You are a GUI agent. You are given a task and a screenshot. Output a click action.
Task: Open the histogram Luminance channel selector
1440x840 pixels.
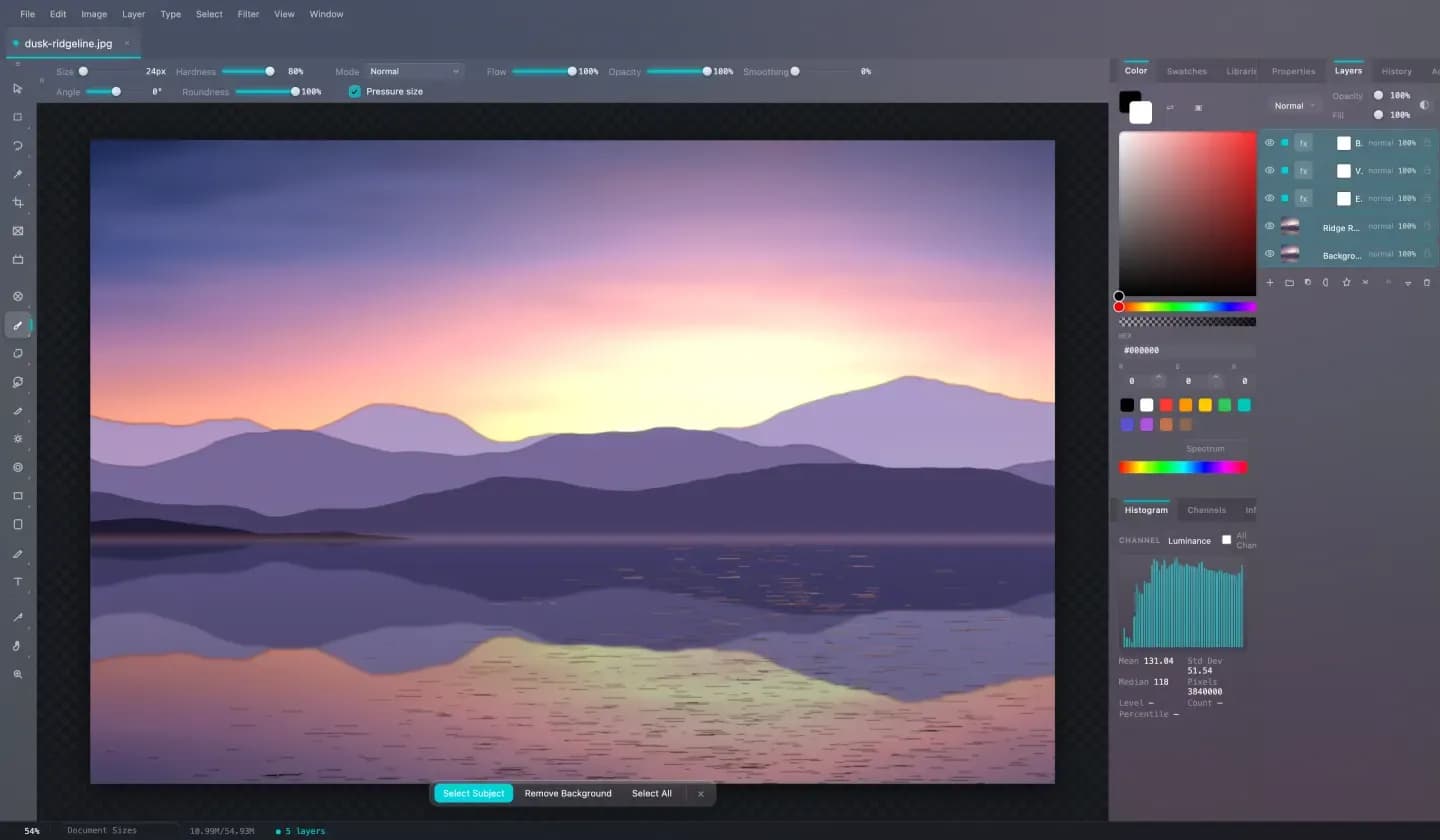click(1189, 541)
